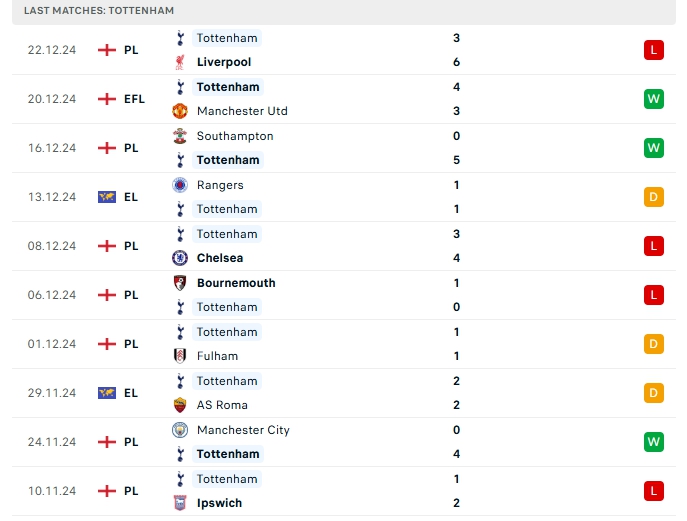Click the EFL competition label on 20.12.24
The image size is (687, 521).
tap(134, 99)
